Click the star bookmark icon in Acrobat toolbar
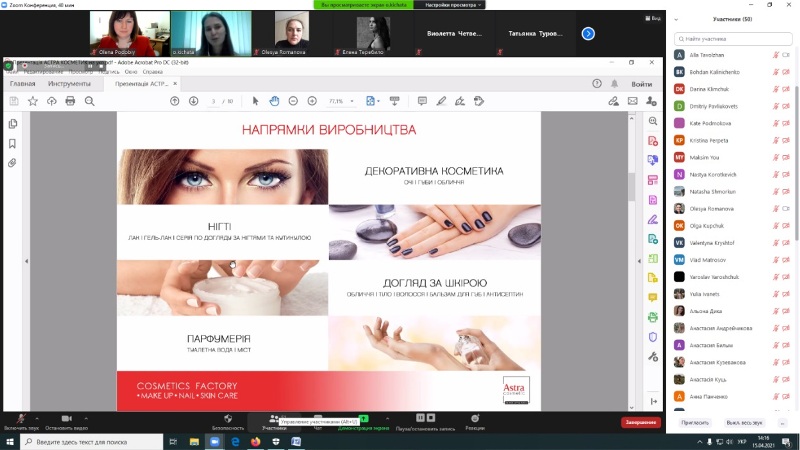 33,101
